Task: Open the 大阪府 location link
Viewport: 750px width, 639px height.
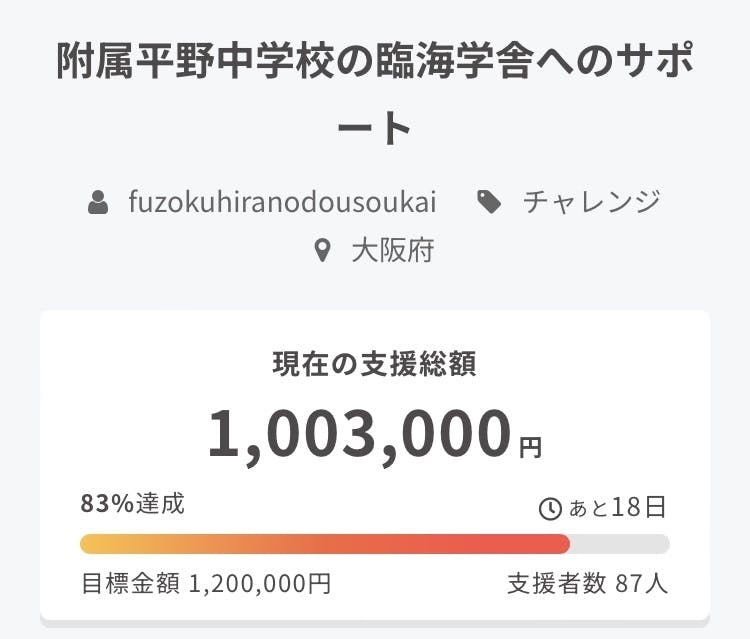Action: 392,250
